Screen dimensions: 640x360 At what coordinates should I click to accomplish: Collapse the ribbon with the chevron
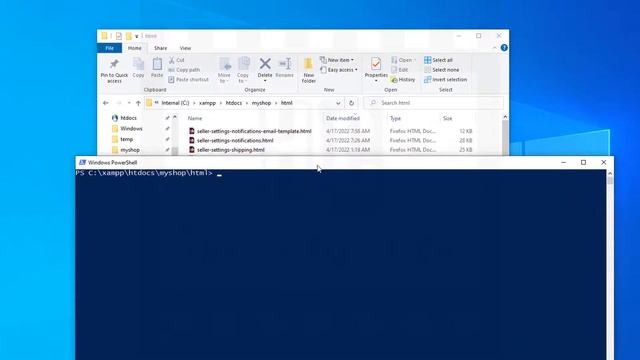pos(494,48)
